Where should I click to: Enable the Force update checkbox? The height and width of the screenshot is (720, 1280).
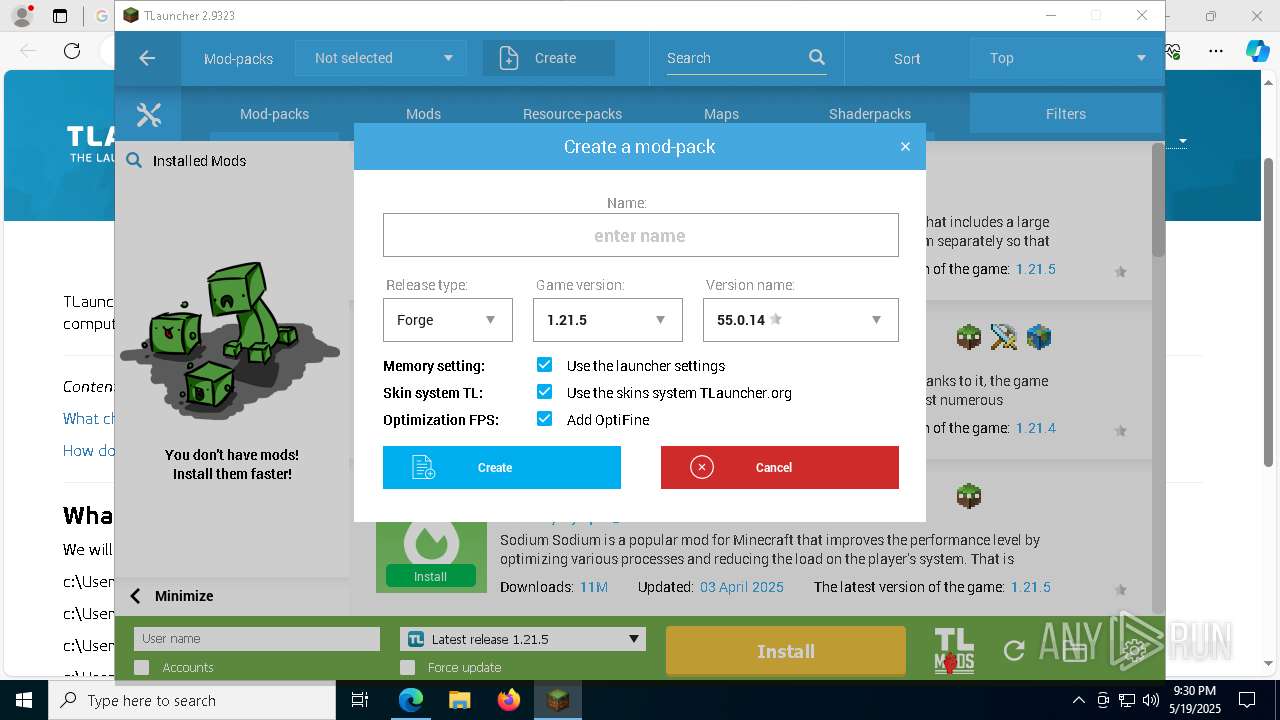pyautogui.click(x=407, y=667)
